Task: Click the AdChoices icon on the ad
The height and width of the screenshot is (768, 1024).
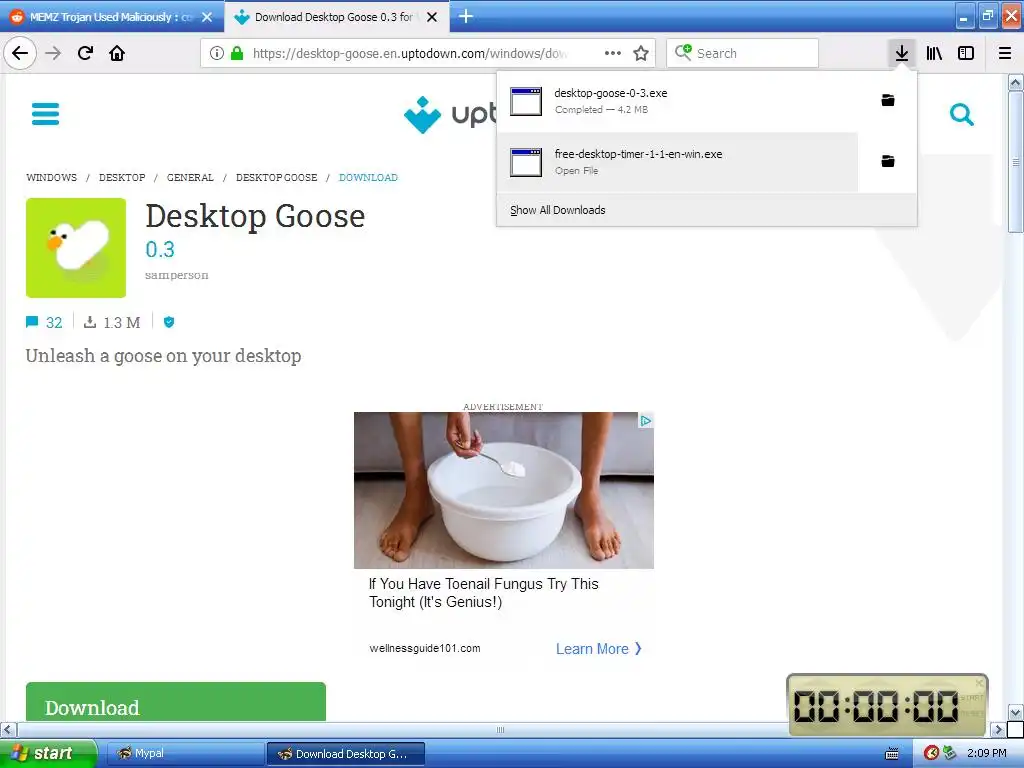Action: tap(645, 421)
